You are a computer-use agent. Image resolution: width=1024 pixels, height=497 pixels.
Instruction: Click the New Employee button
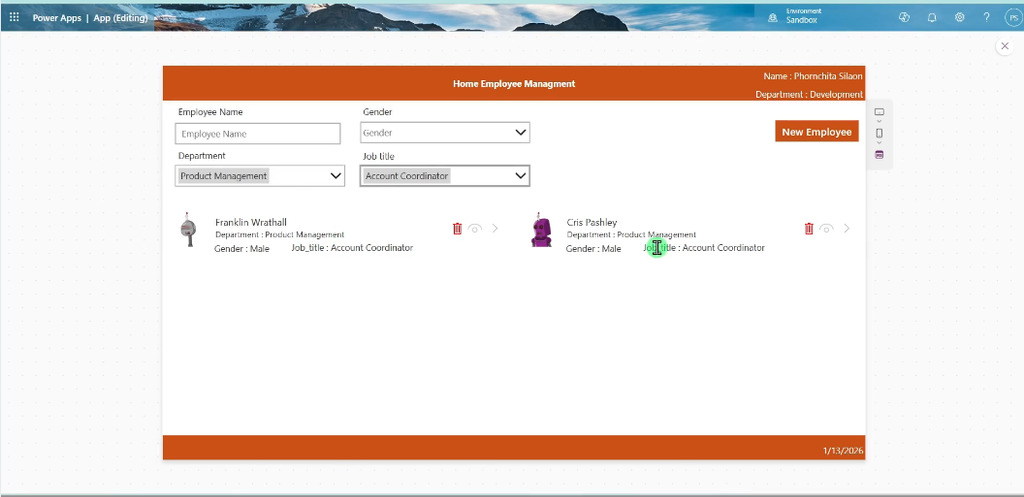816,131
